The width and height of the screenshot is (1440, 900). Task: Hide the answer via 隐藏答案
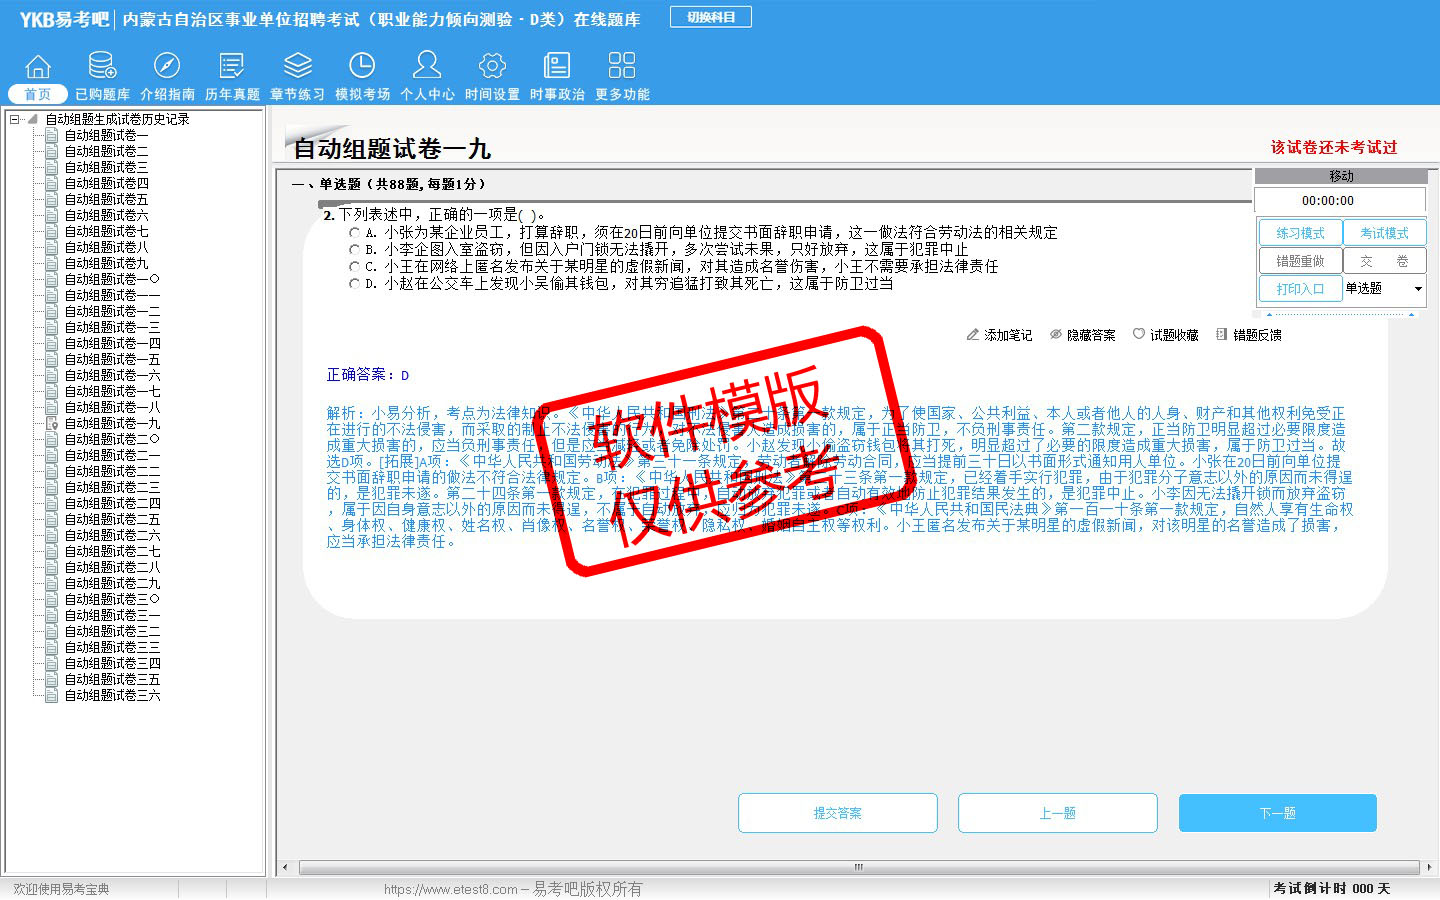tap(1082, 335)
